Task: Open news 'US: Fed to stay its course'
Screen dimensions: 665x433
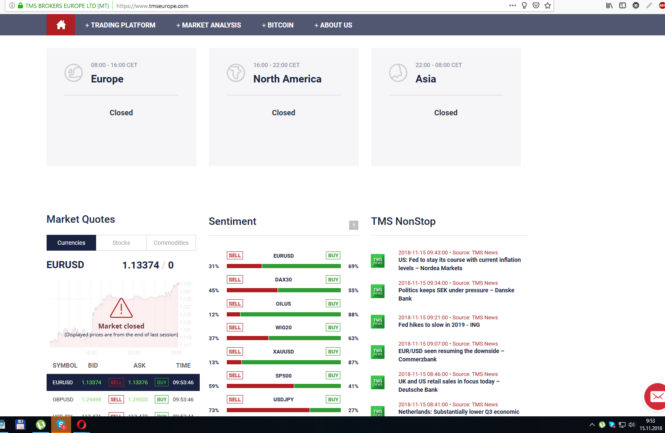Action: coord(459,264)
